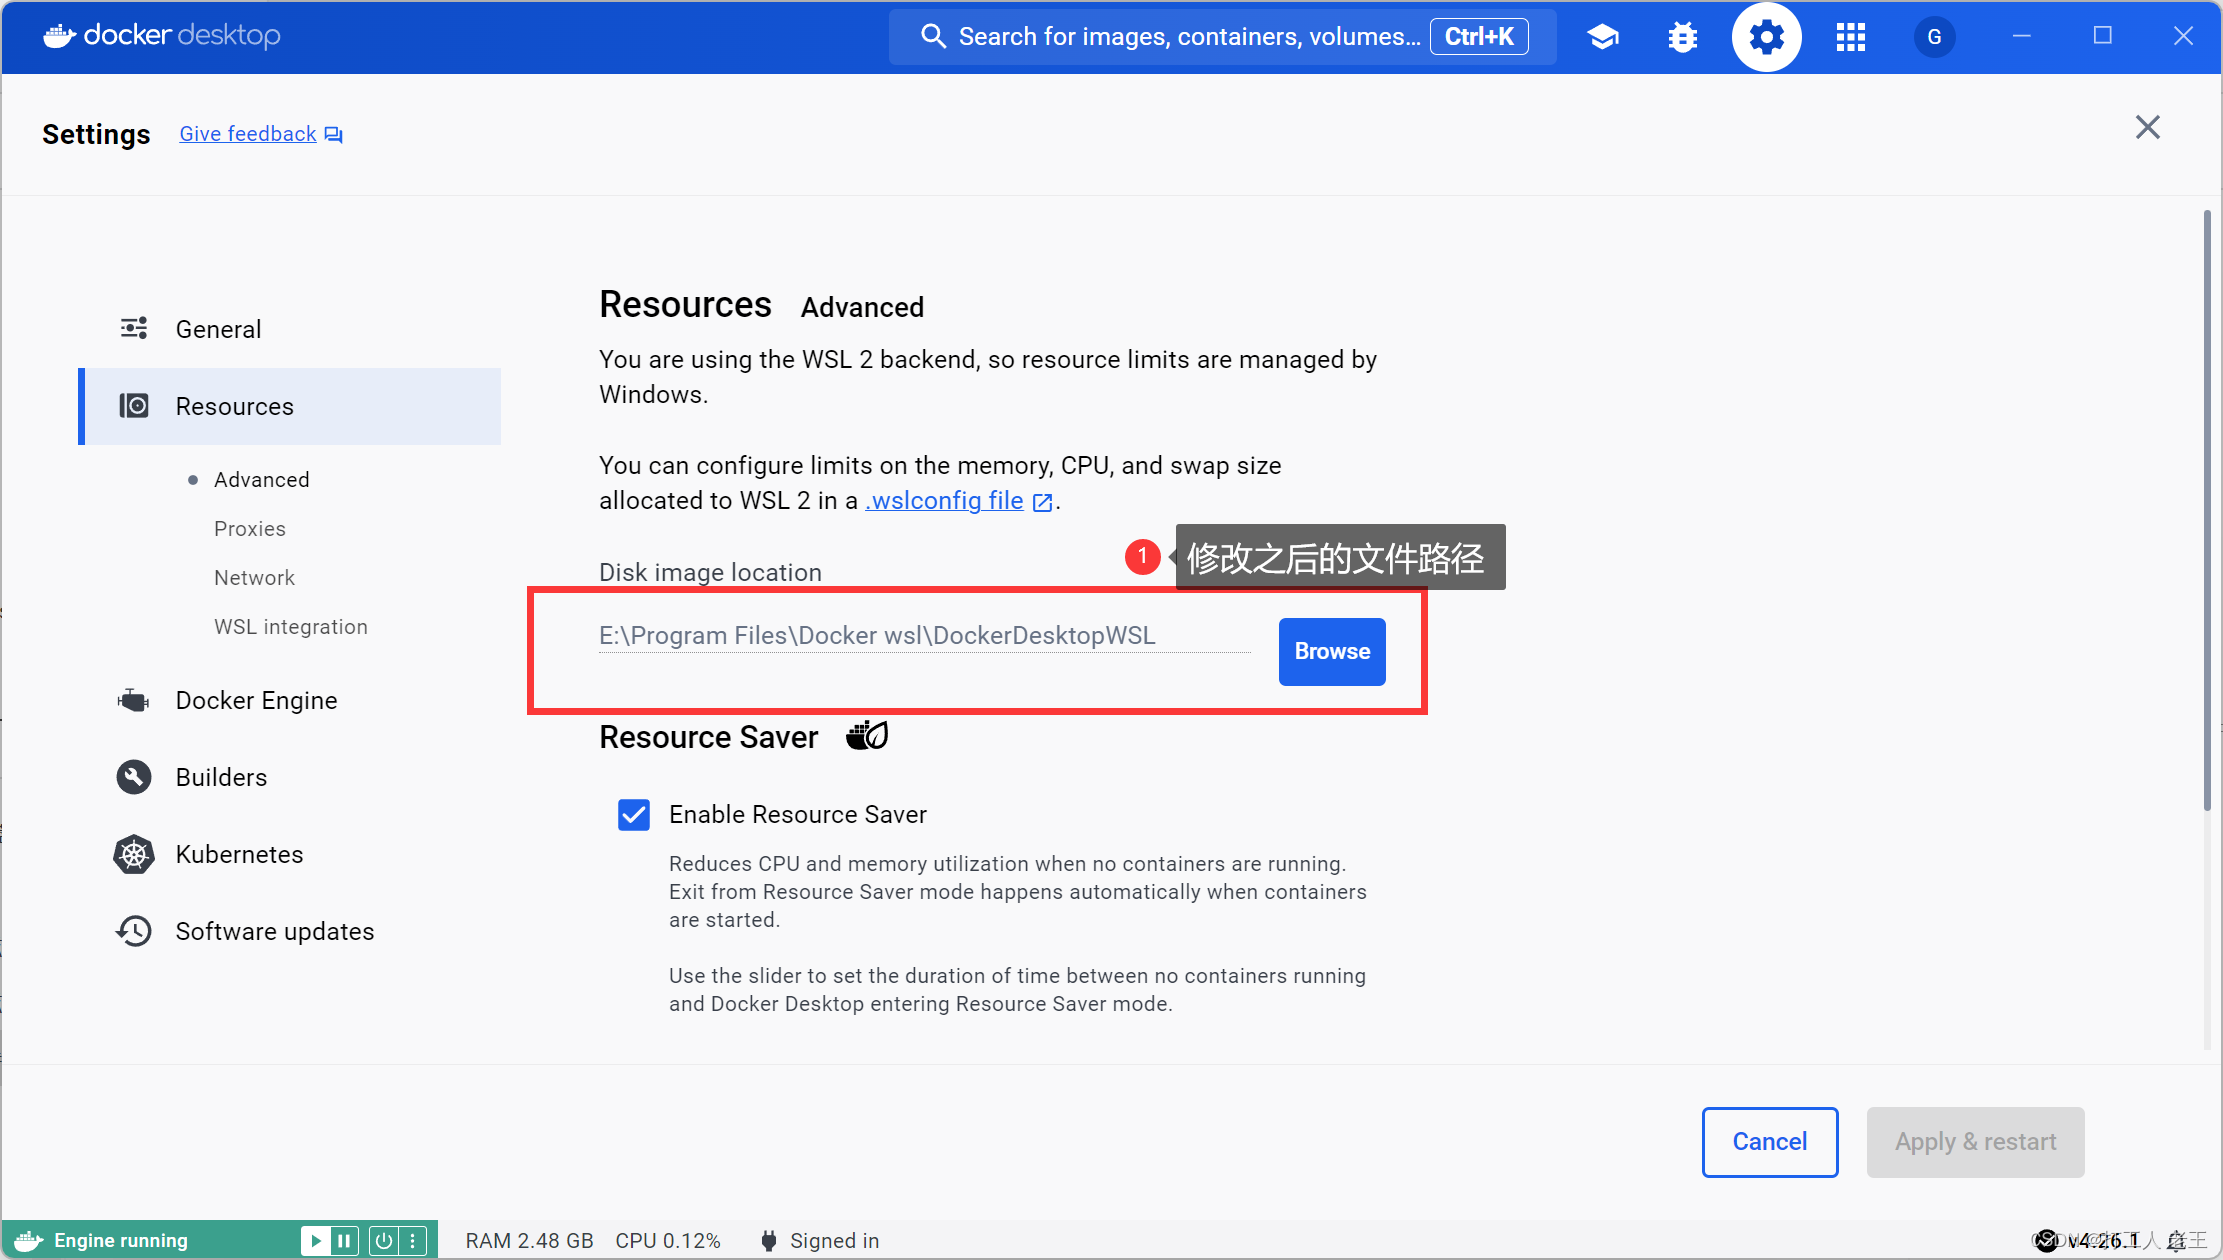Select the General settings tab
2223x1260 pixels.
click(x=290, y=329)
